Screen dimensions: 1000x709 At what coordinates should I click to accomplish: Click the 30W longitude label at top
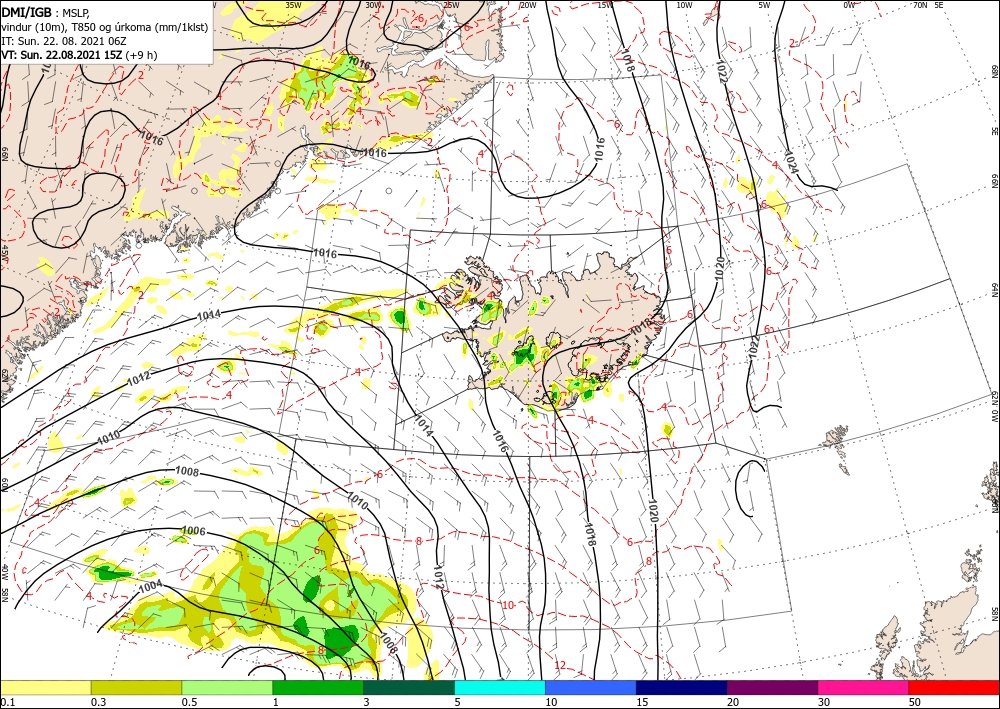[x=374, y=4]
